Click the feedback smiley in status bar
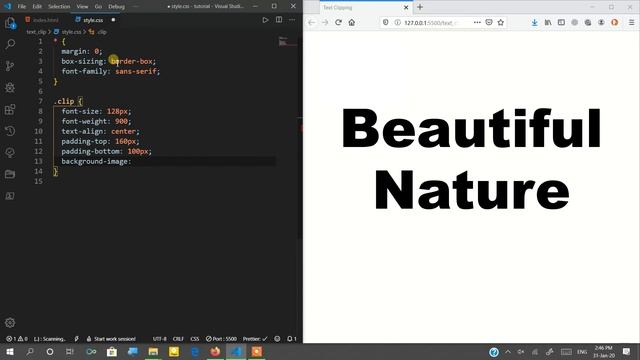This screenshot has width=640, height=360. (x=278, y=339)
